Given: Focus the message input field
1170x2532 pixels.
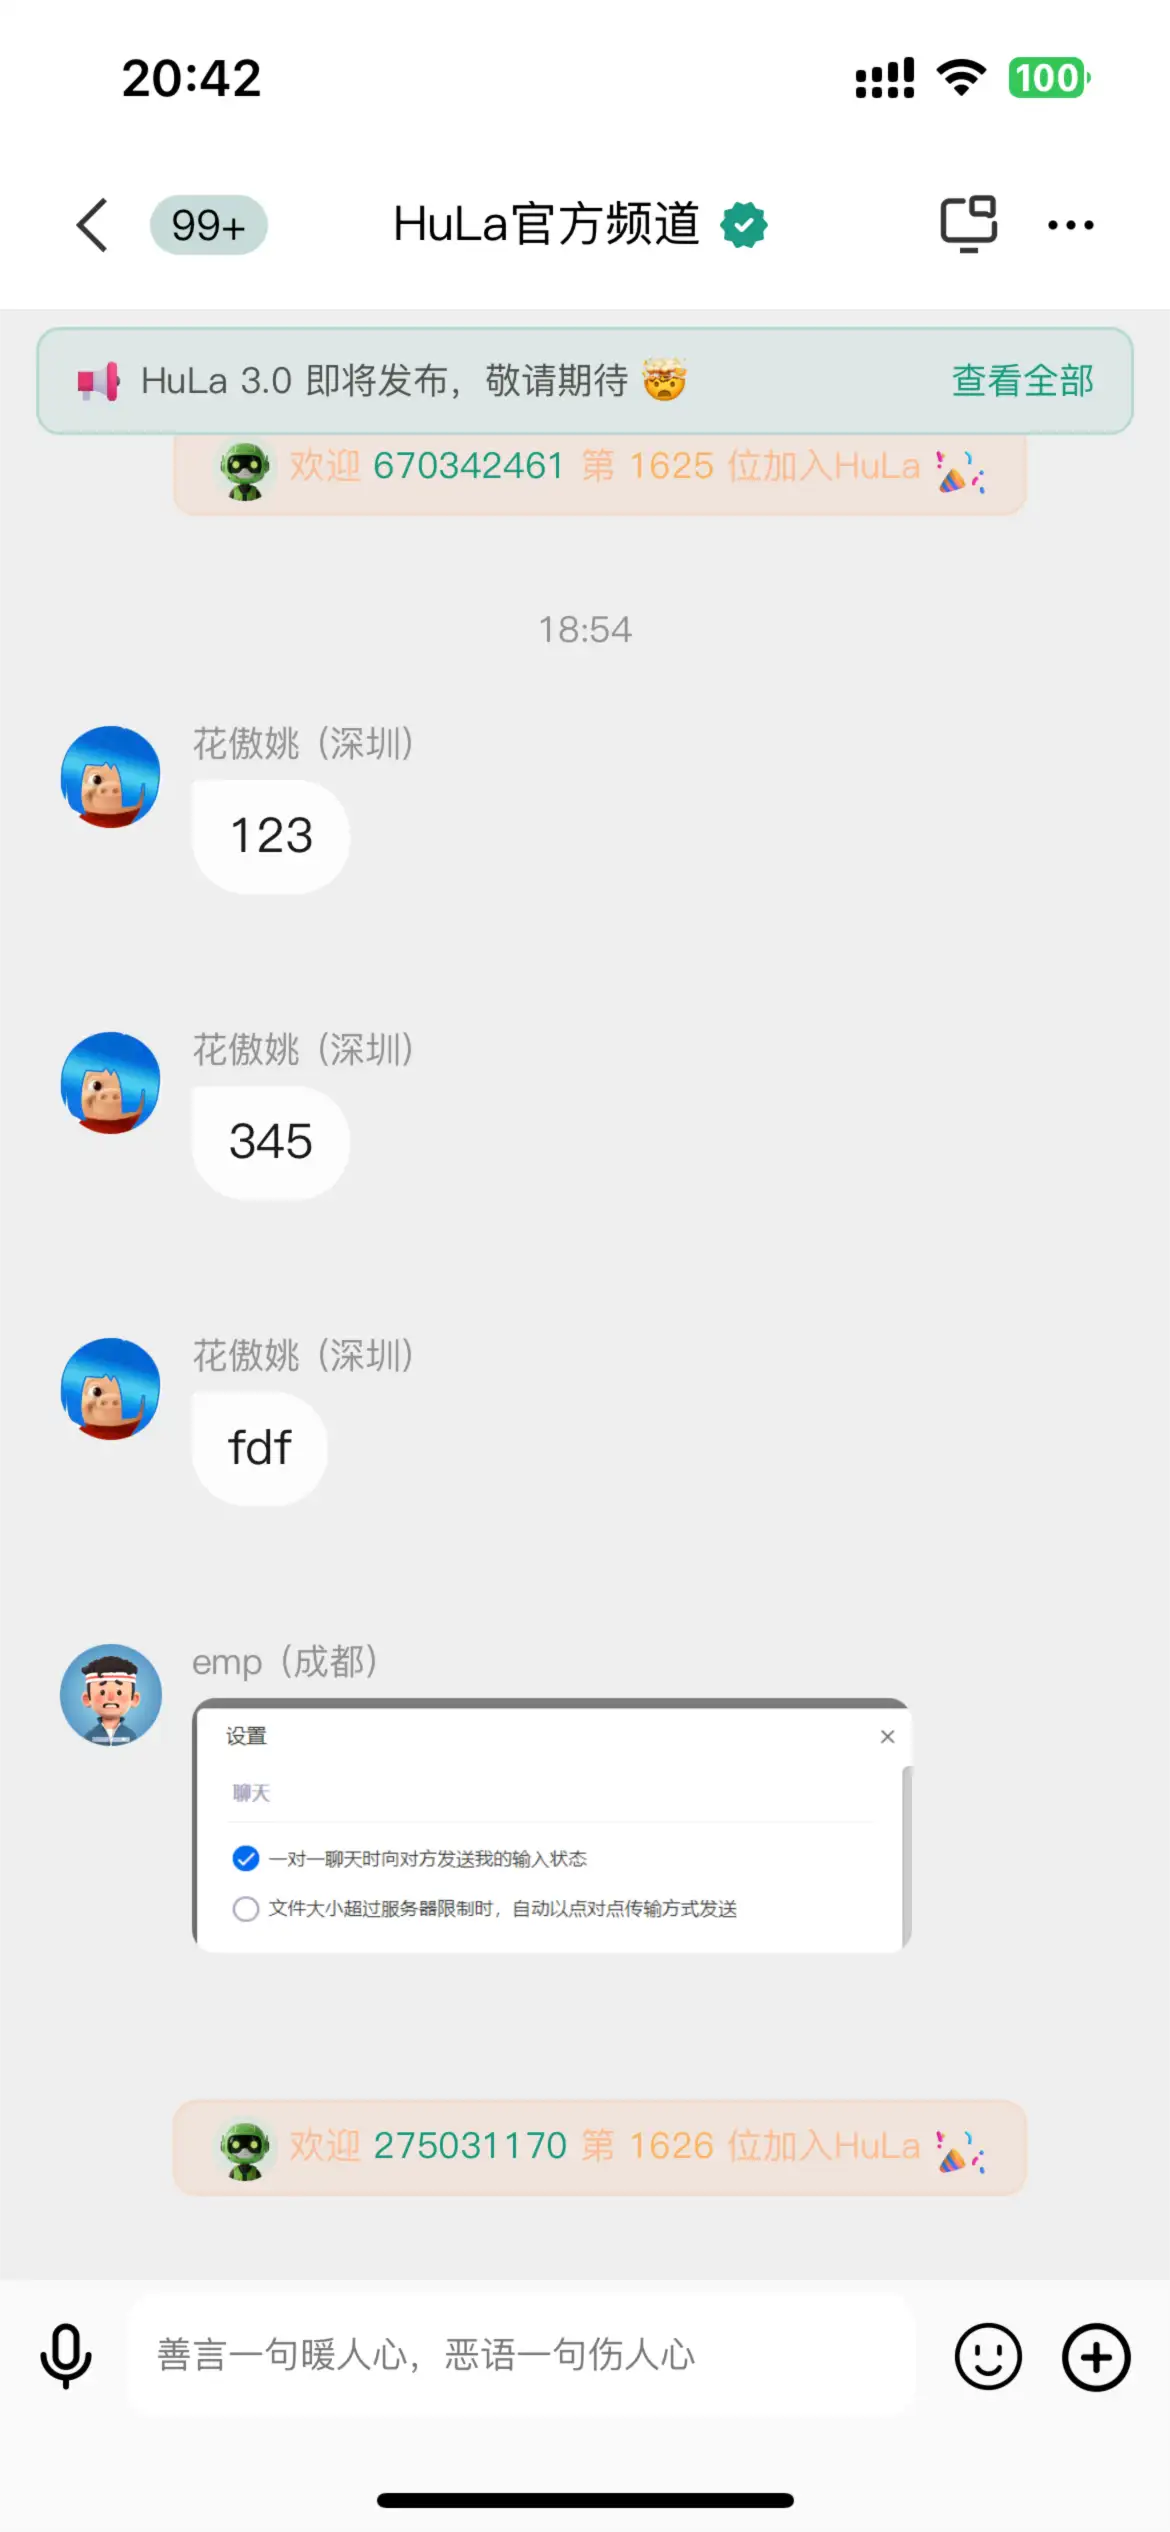Looking at the screenshot, I should 522,2356.
